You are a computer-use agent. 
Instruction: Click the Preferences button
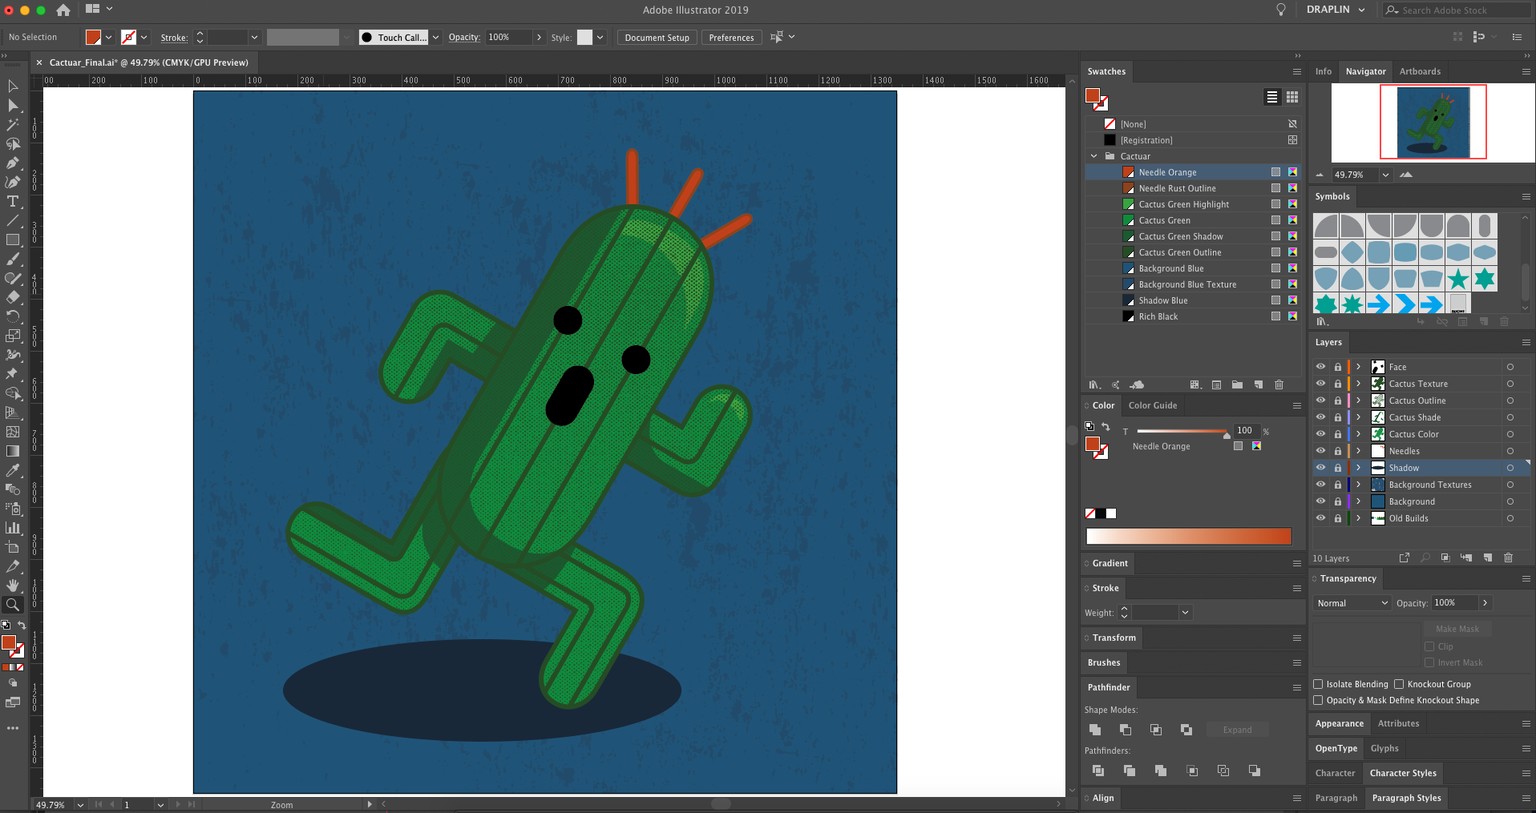tap(731, 37)
